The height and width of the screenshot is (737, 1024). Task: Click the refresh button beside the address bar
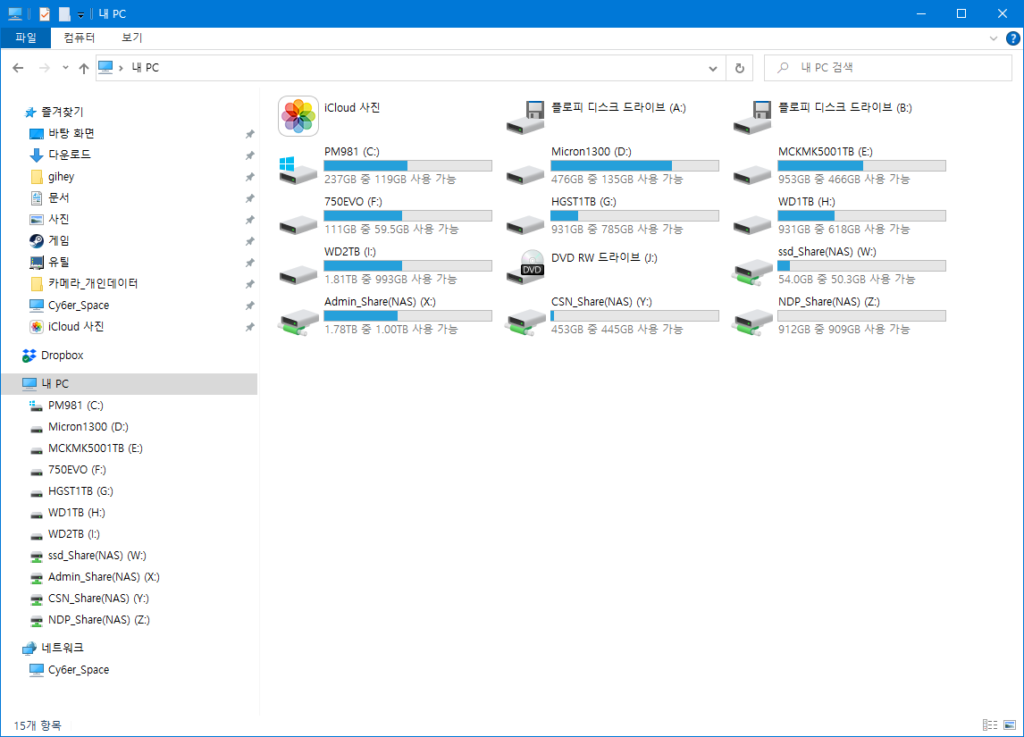click(739, 68)
